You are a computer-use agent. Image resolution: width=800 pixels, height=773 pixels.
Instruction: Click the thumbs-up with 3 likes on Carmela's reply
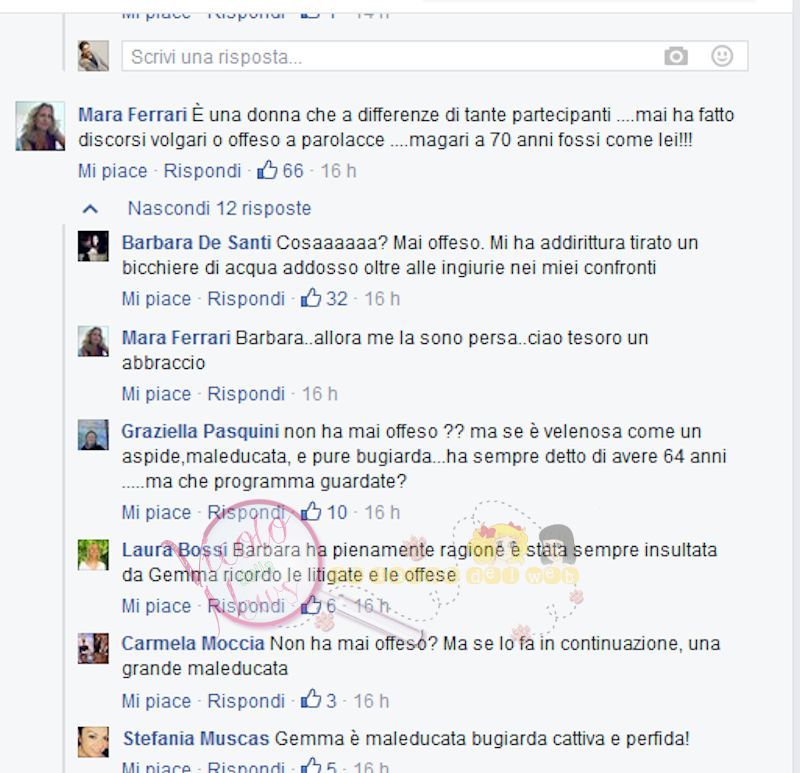311,700
